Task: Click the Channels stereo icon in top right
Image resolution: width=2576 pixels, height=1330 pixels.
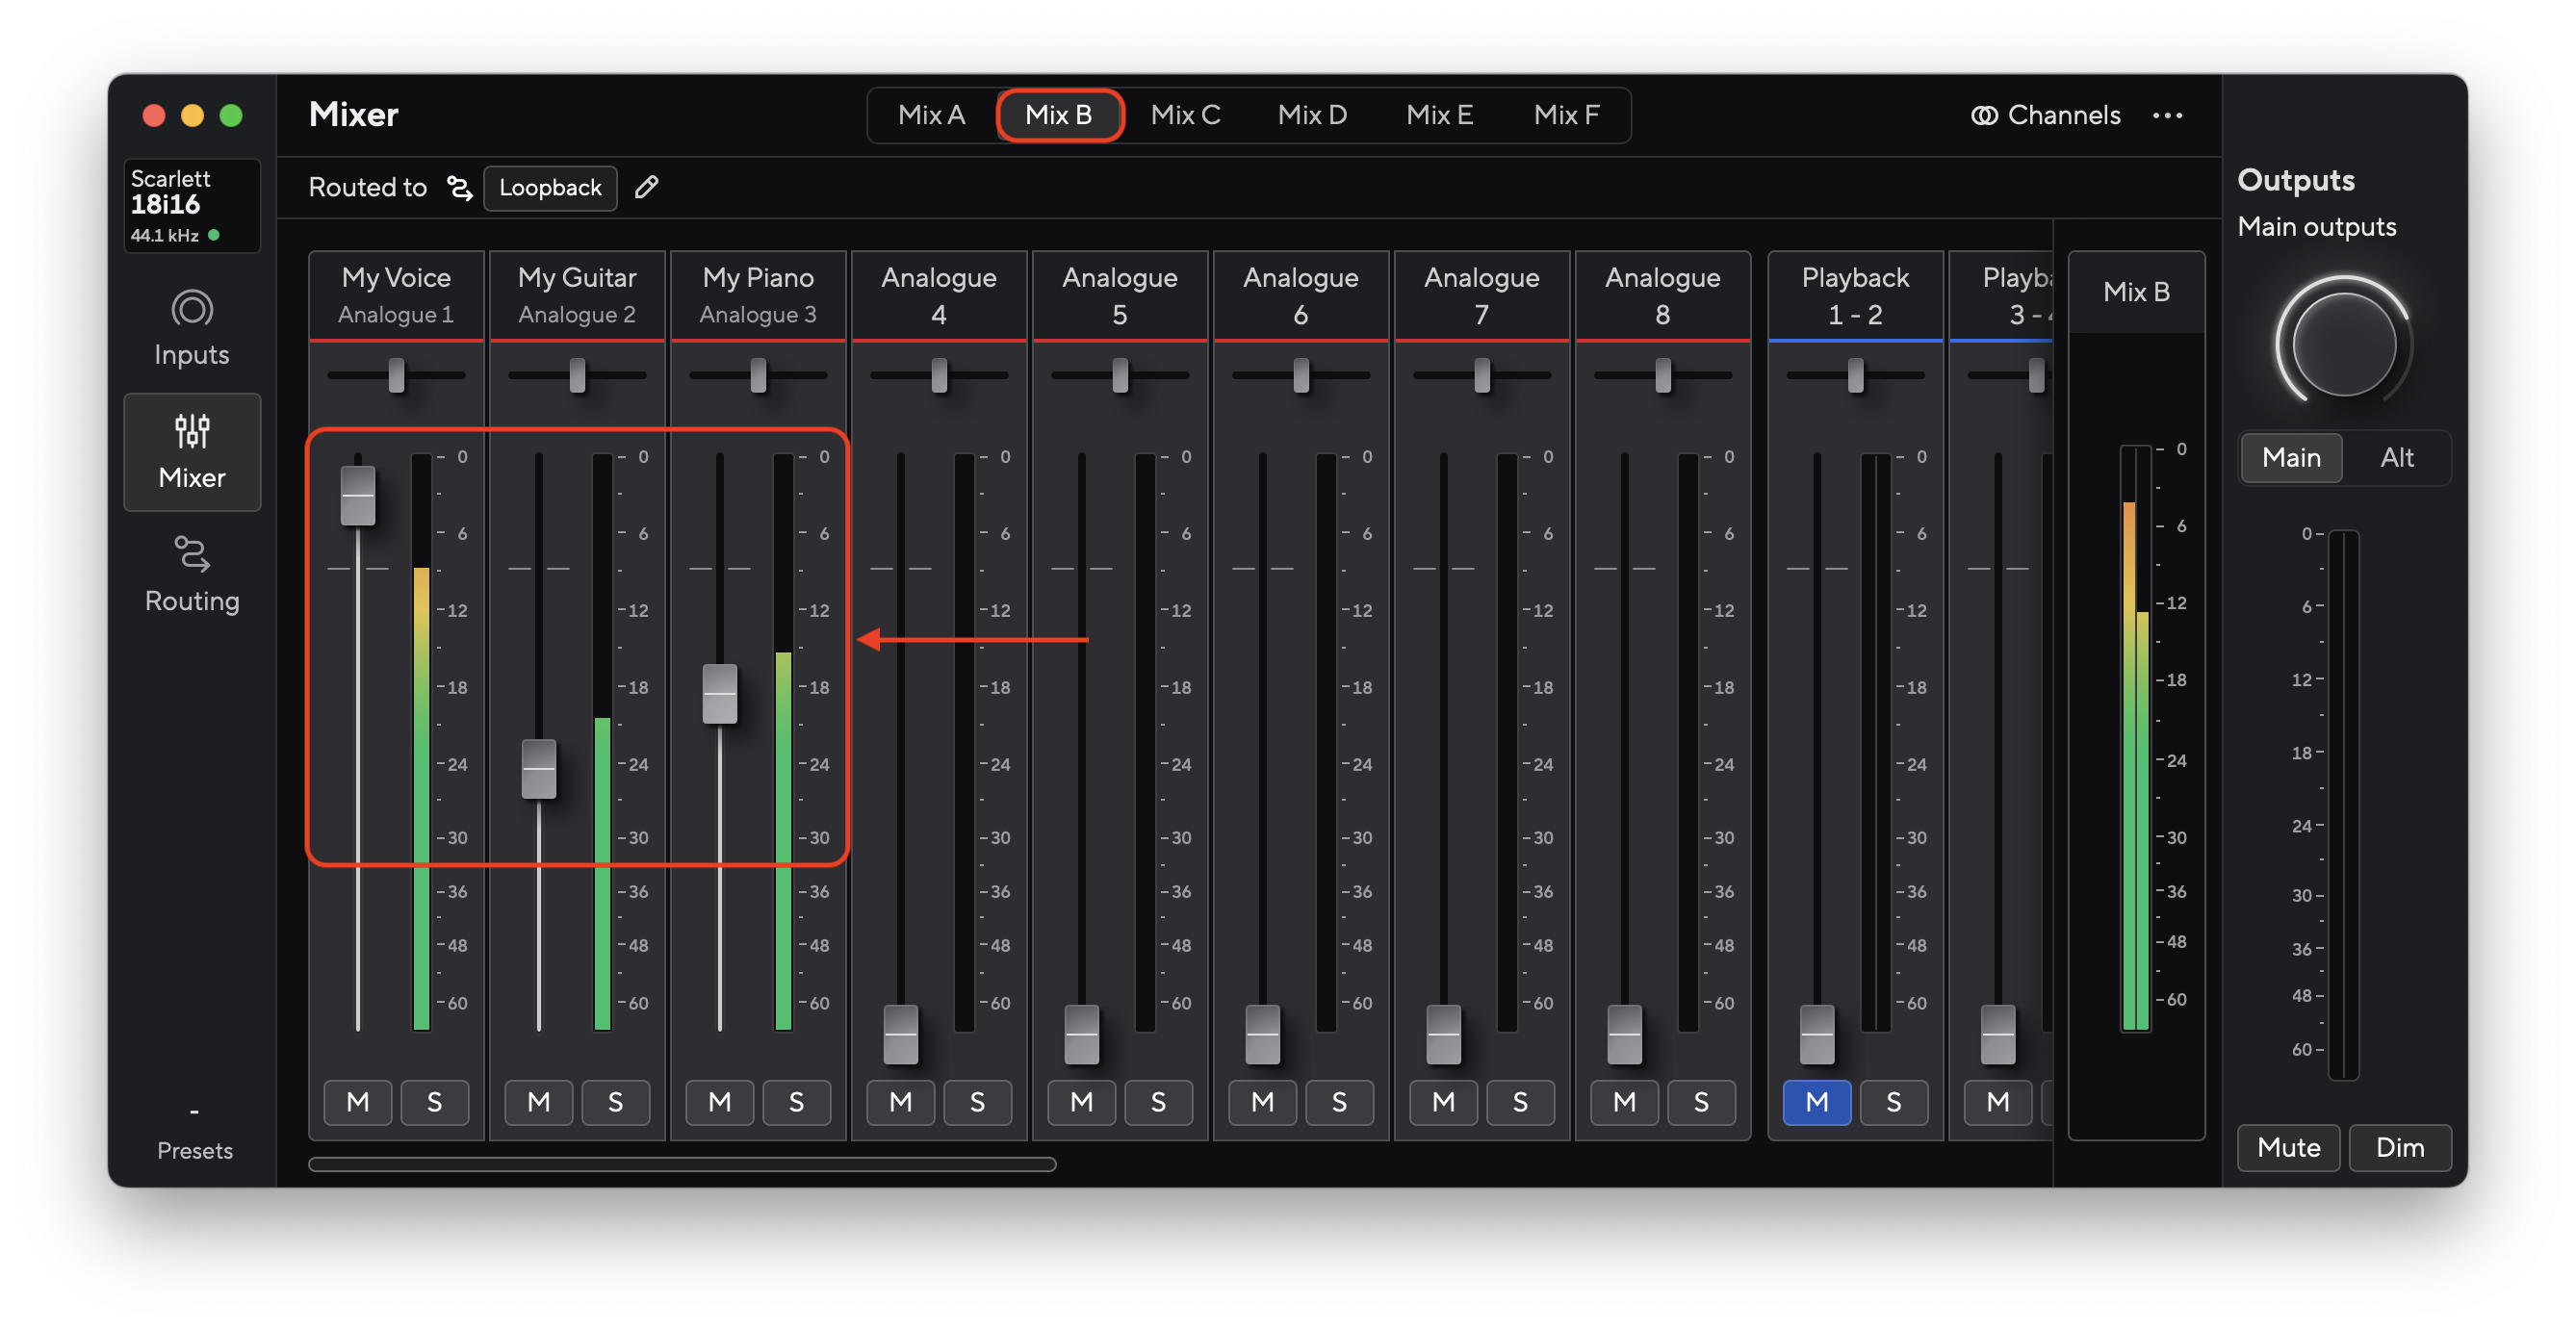Action: 1984,115
